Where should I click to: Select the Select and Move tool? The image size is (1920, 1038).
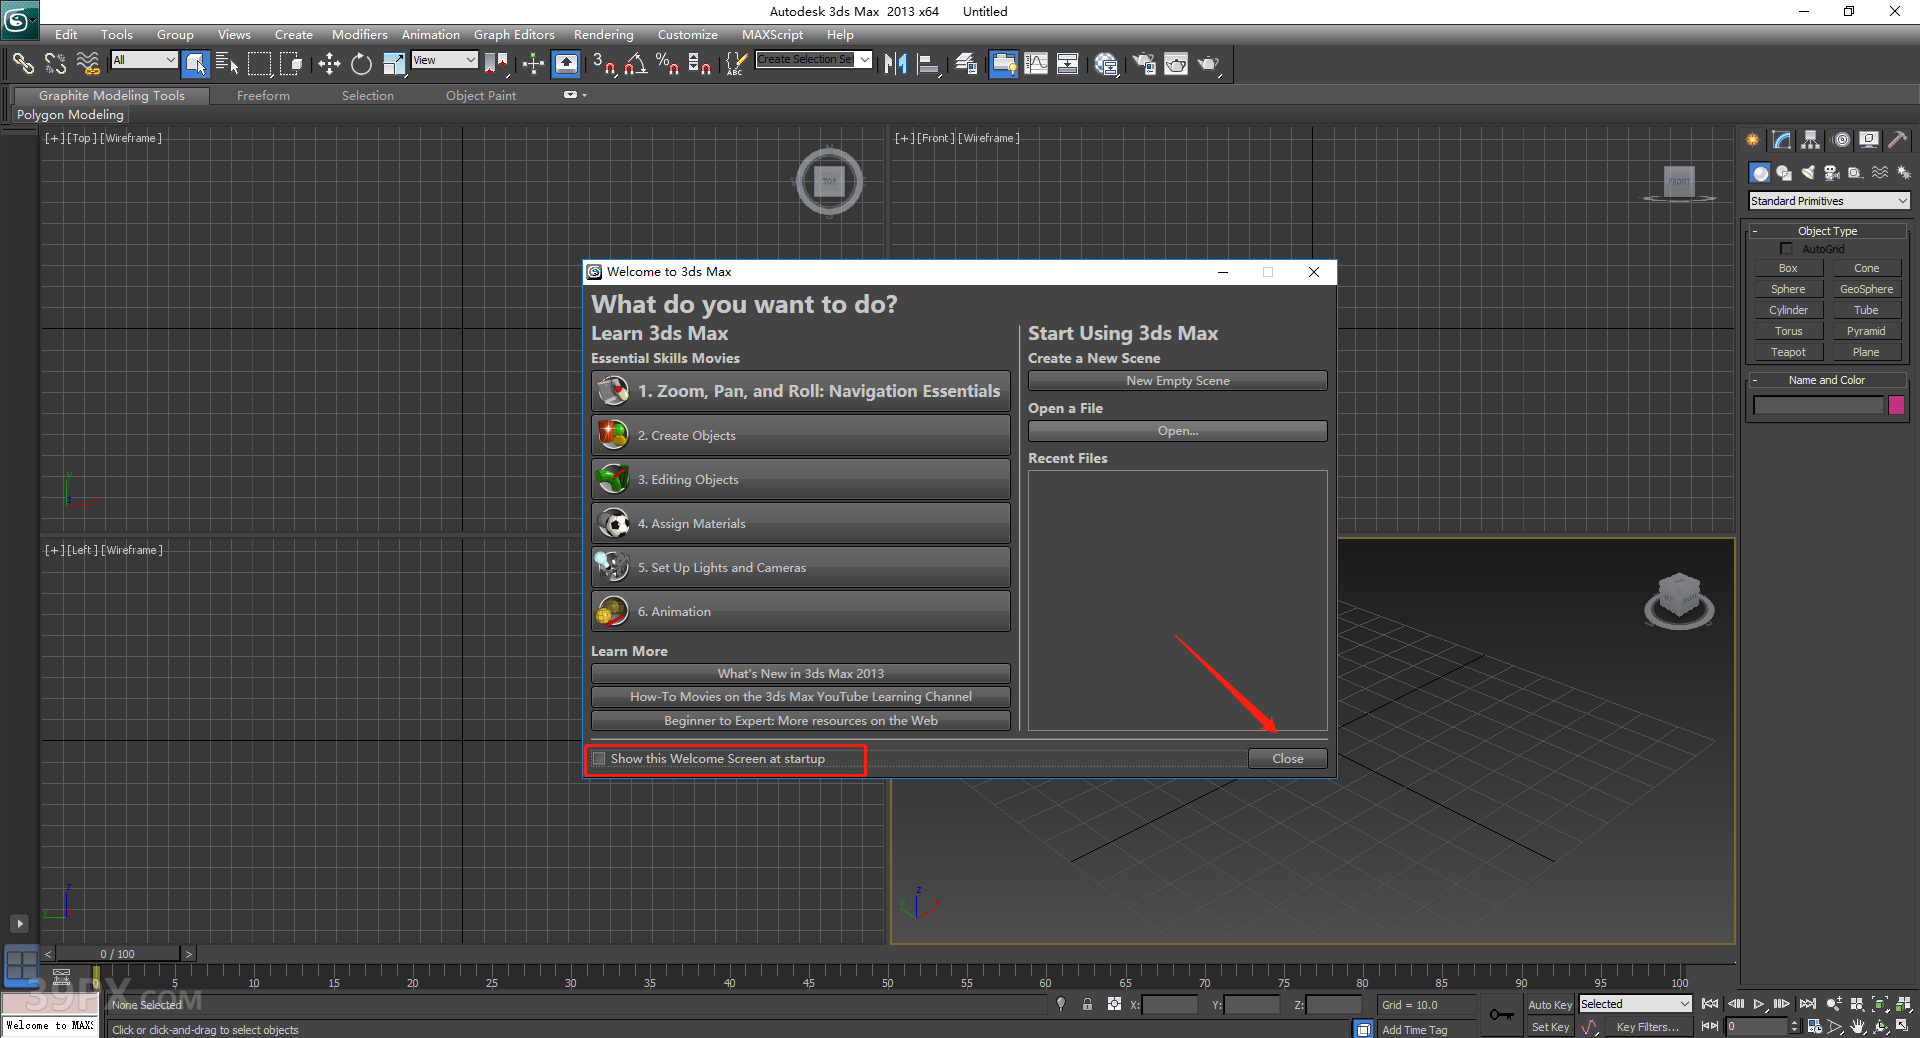(329, 64)
